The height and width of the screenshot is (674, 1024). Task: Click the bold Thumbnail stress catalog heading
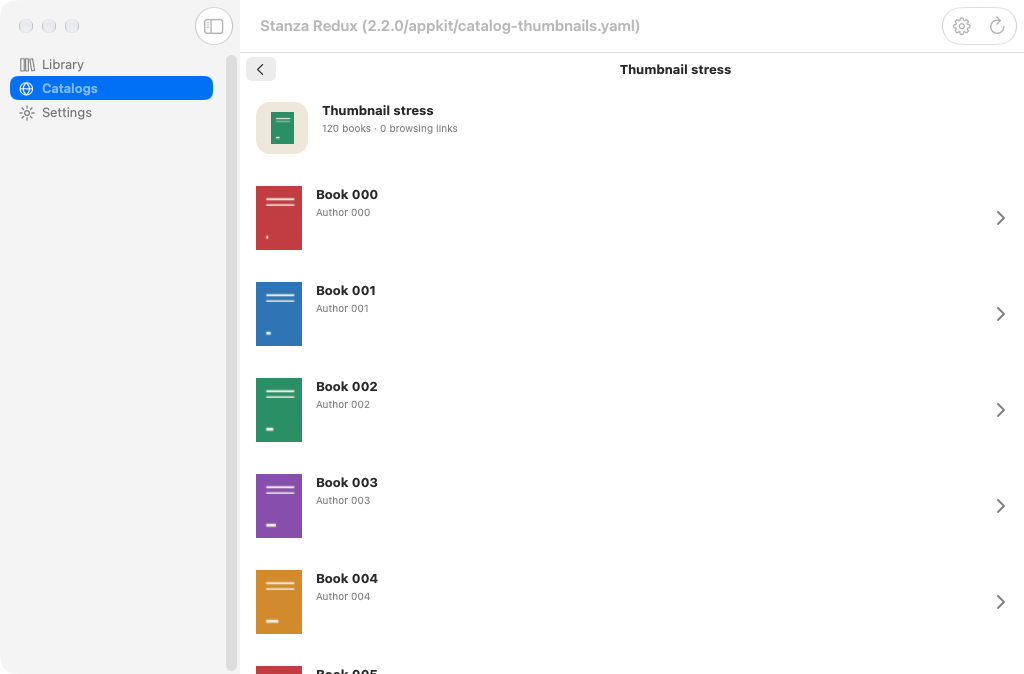377,110
